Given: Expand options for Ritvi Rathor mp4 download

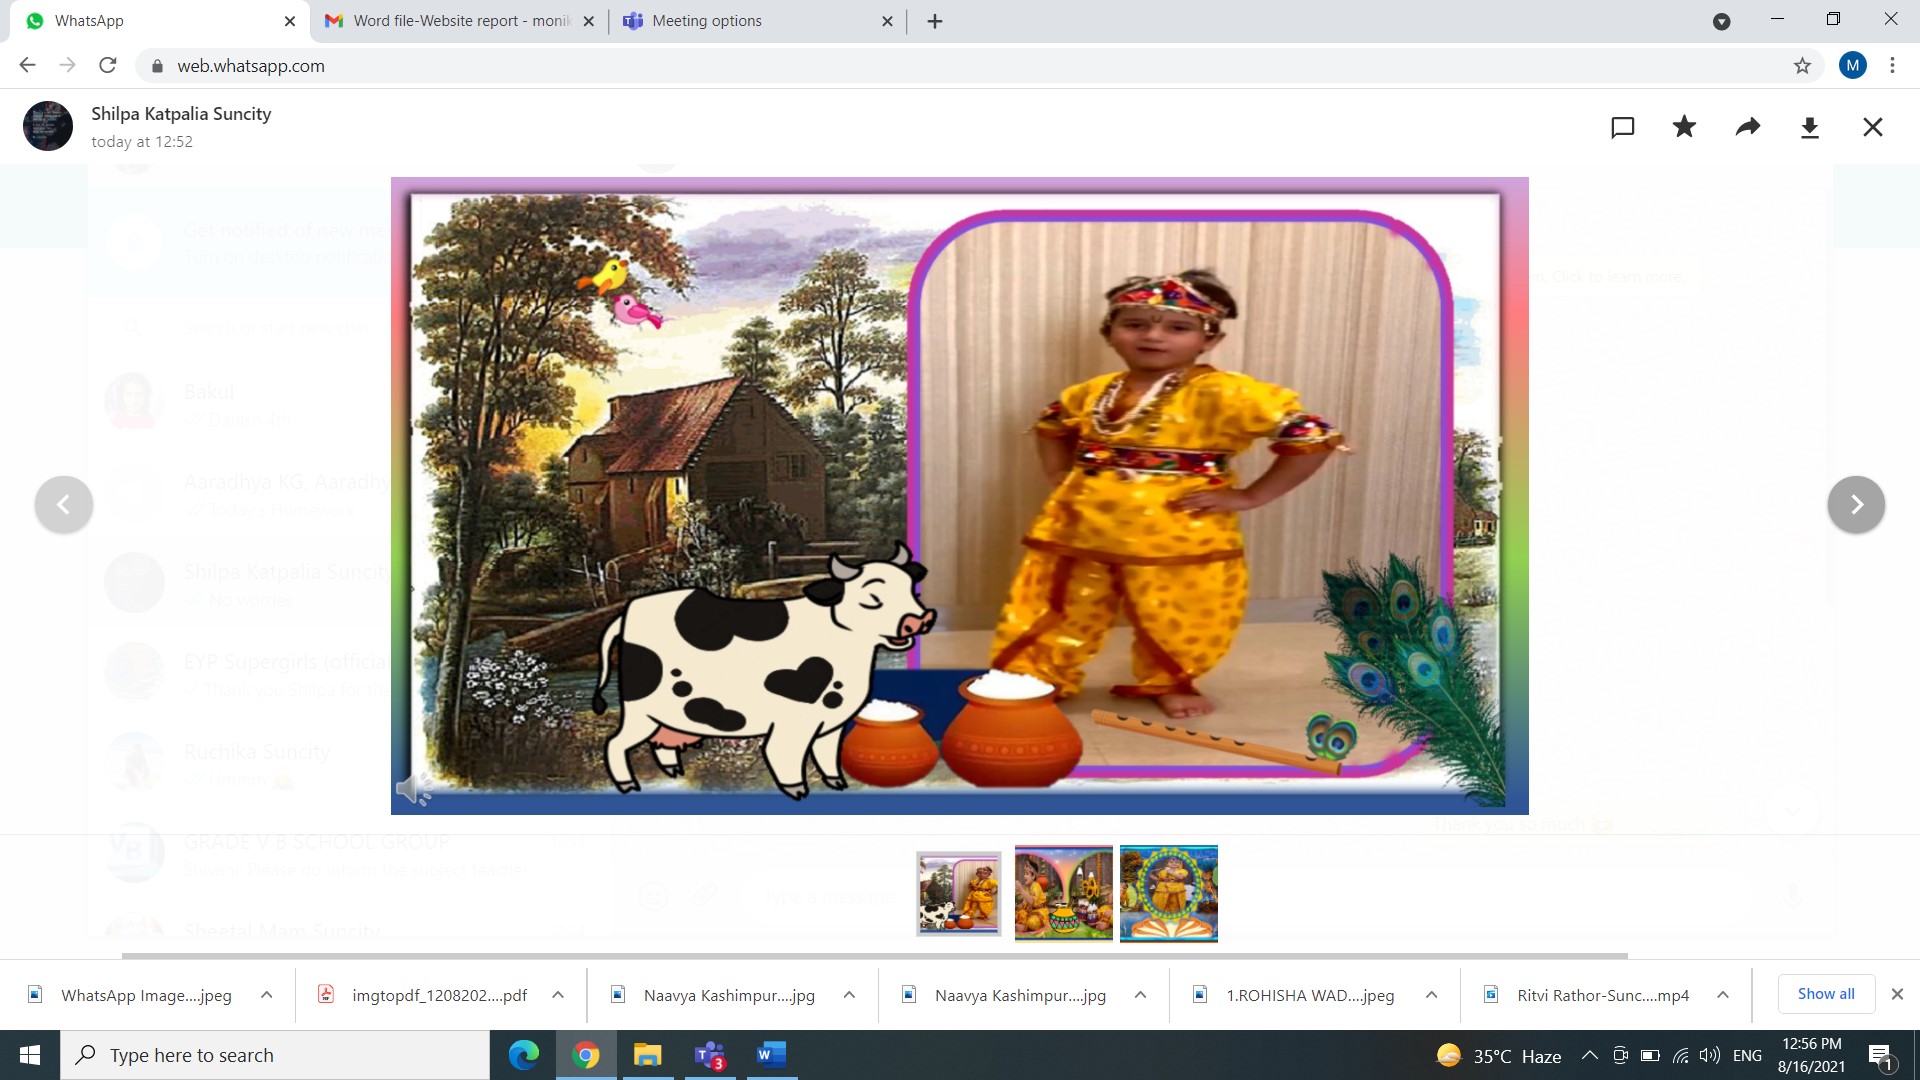Looking at the screenshot, I should pyautogui.click(x=1723, y=995).
